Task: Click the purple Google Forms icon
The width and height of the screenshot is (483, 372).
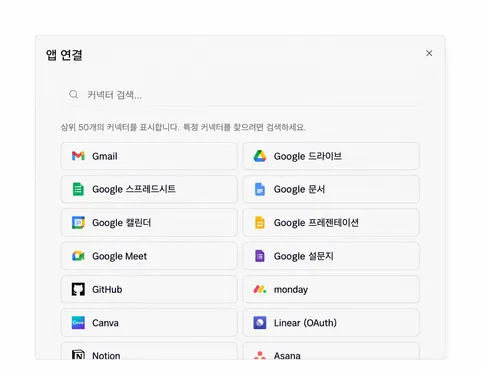Action: (x=260, y=256)
